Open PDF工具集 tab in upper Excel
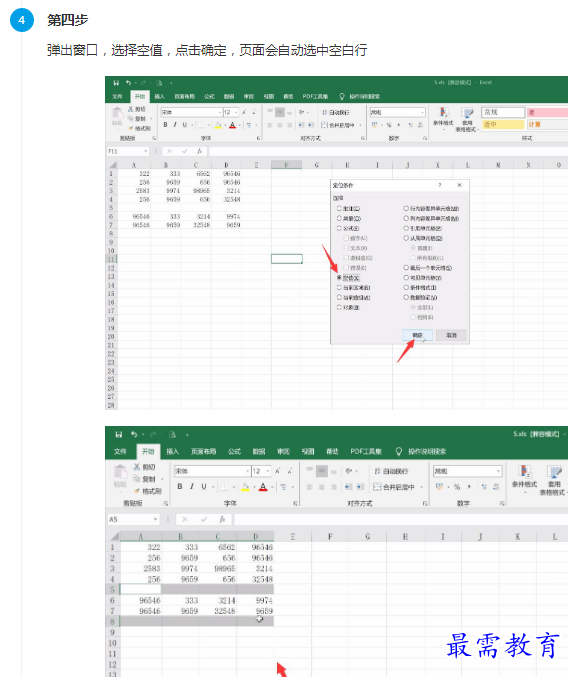 point(315,96)
